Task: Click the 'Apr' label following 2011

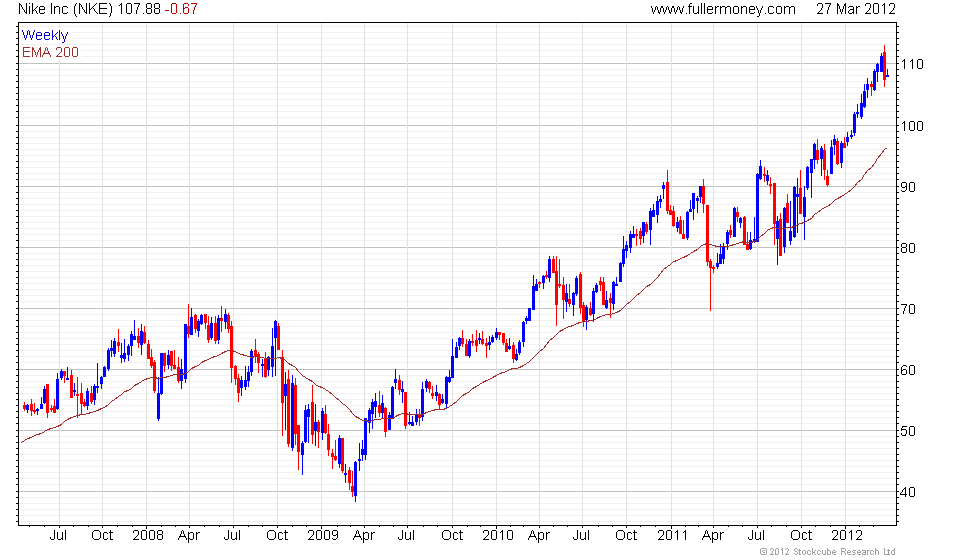Action: point(713,536)
